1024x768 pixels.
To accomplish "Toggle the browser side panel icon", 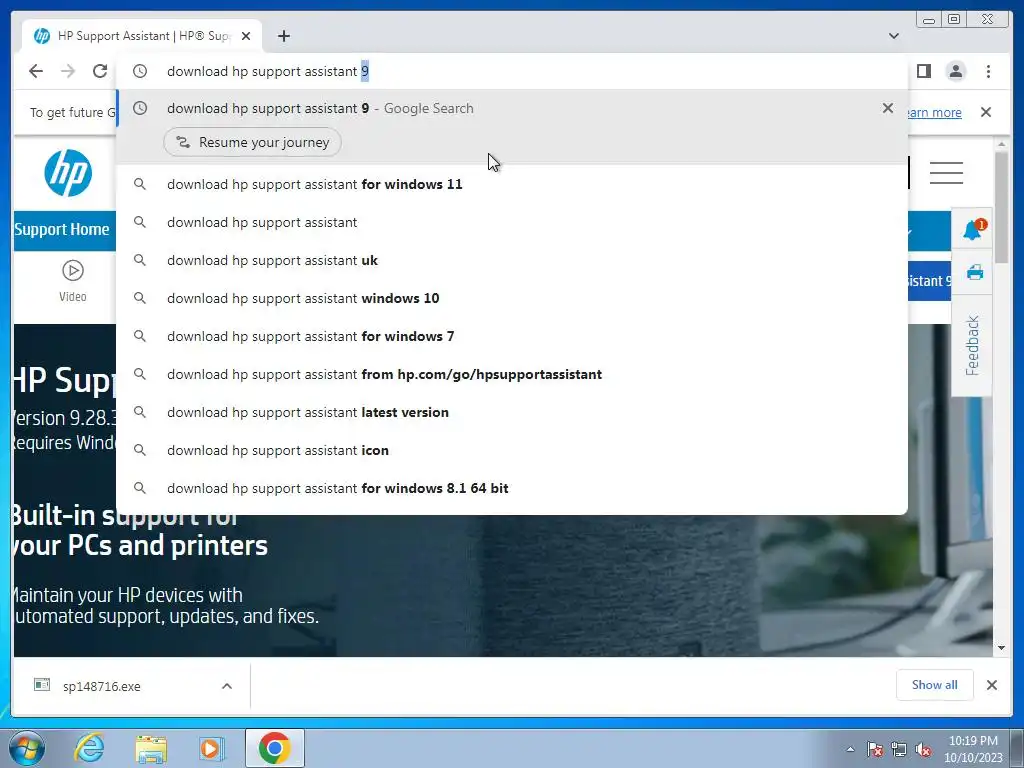I will [x=923, y=71].
